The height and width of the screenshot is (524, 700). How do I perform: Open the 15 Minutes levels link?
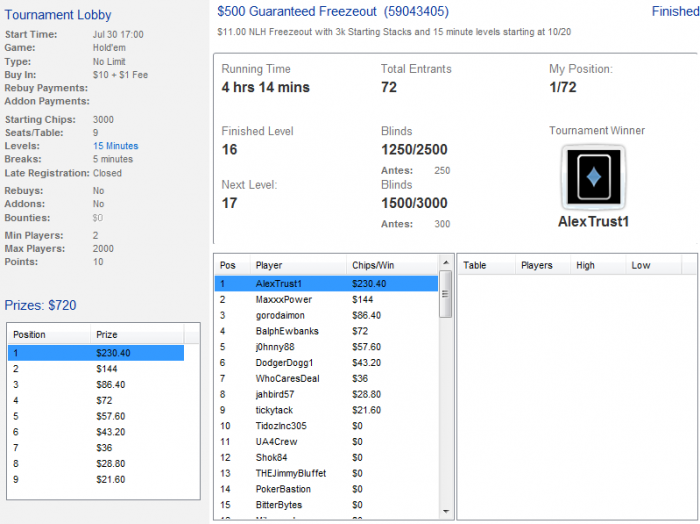pyautogui.click(x=116, y=146)
